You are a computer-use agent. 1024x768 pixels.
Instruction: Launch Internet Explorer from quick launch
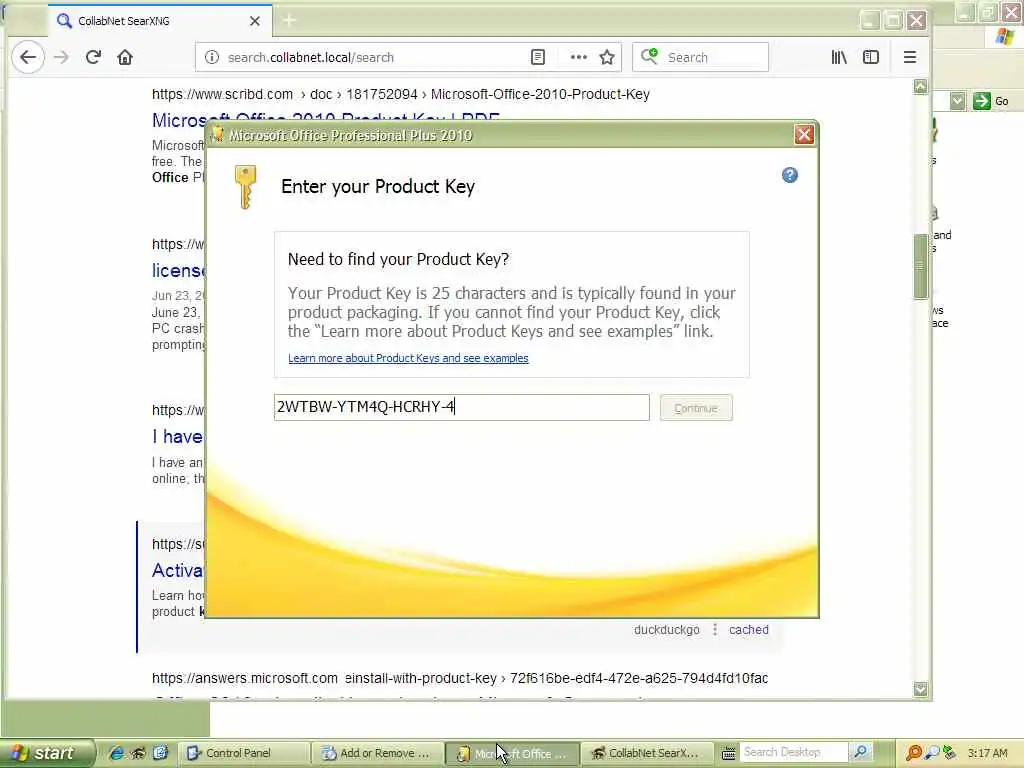pyautogui.click(x=116, y=753)
